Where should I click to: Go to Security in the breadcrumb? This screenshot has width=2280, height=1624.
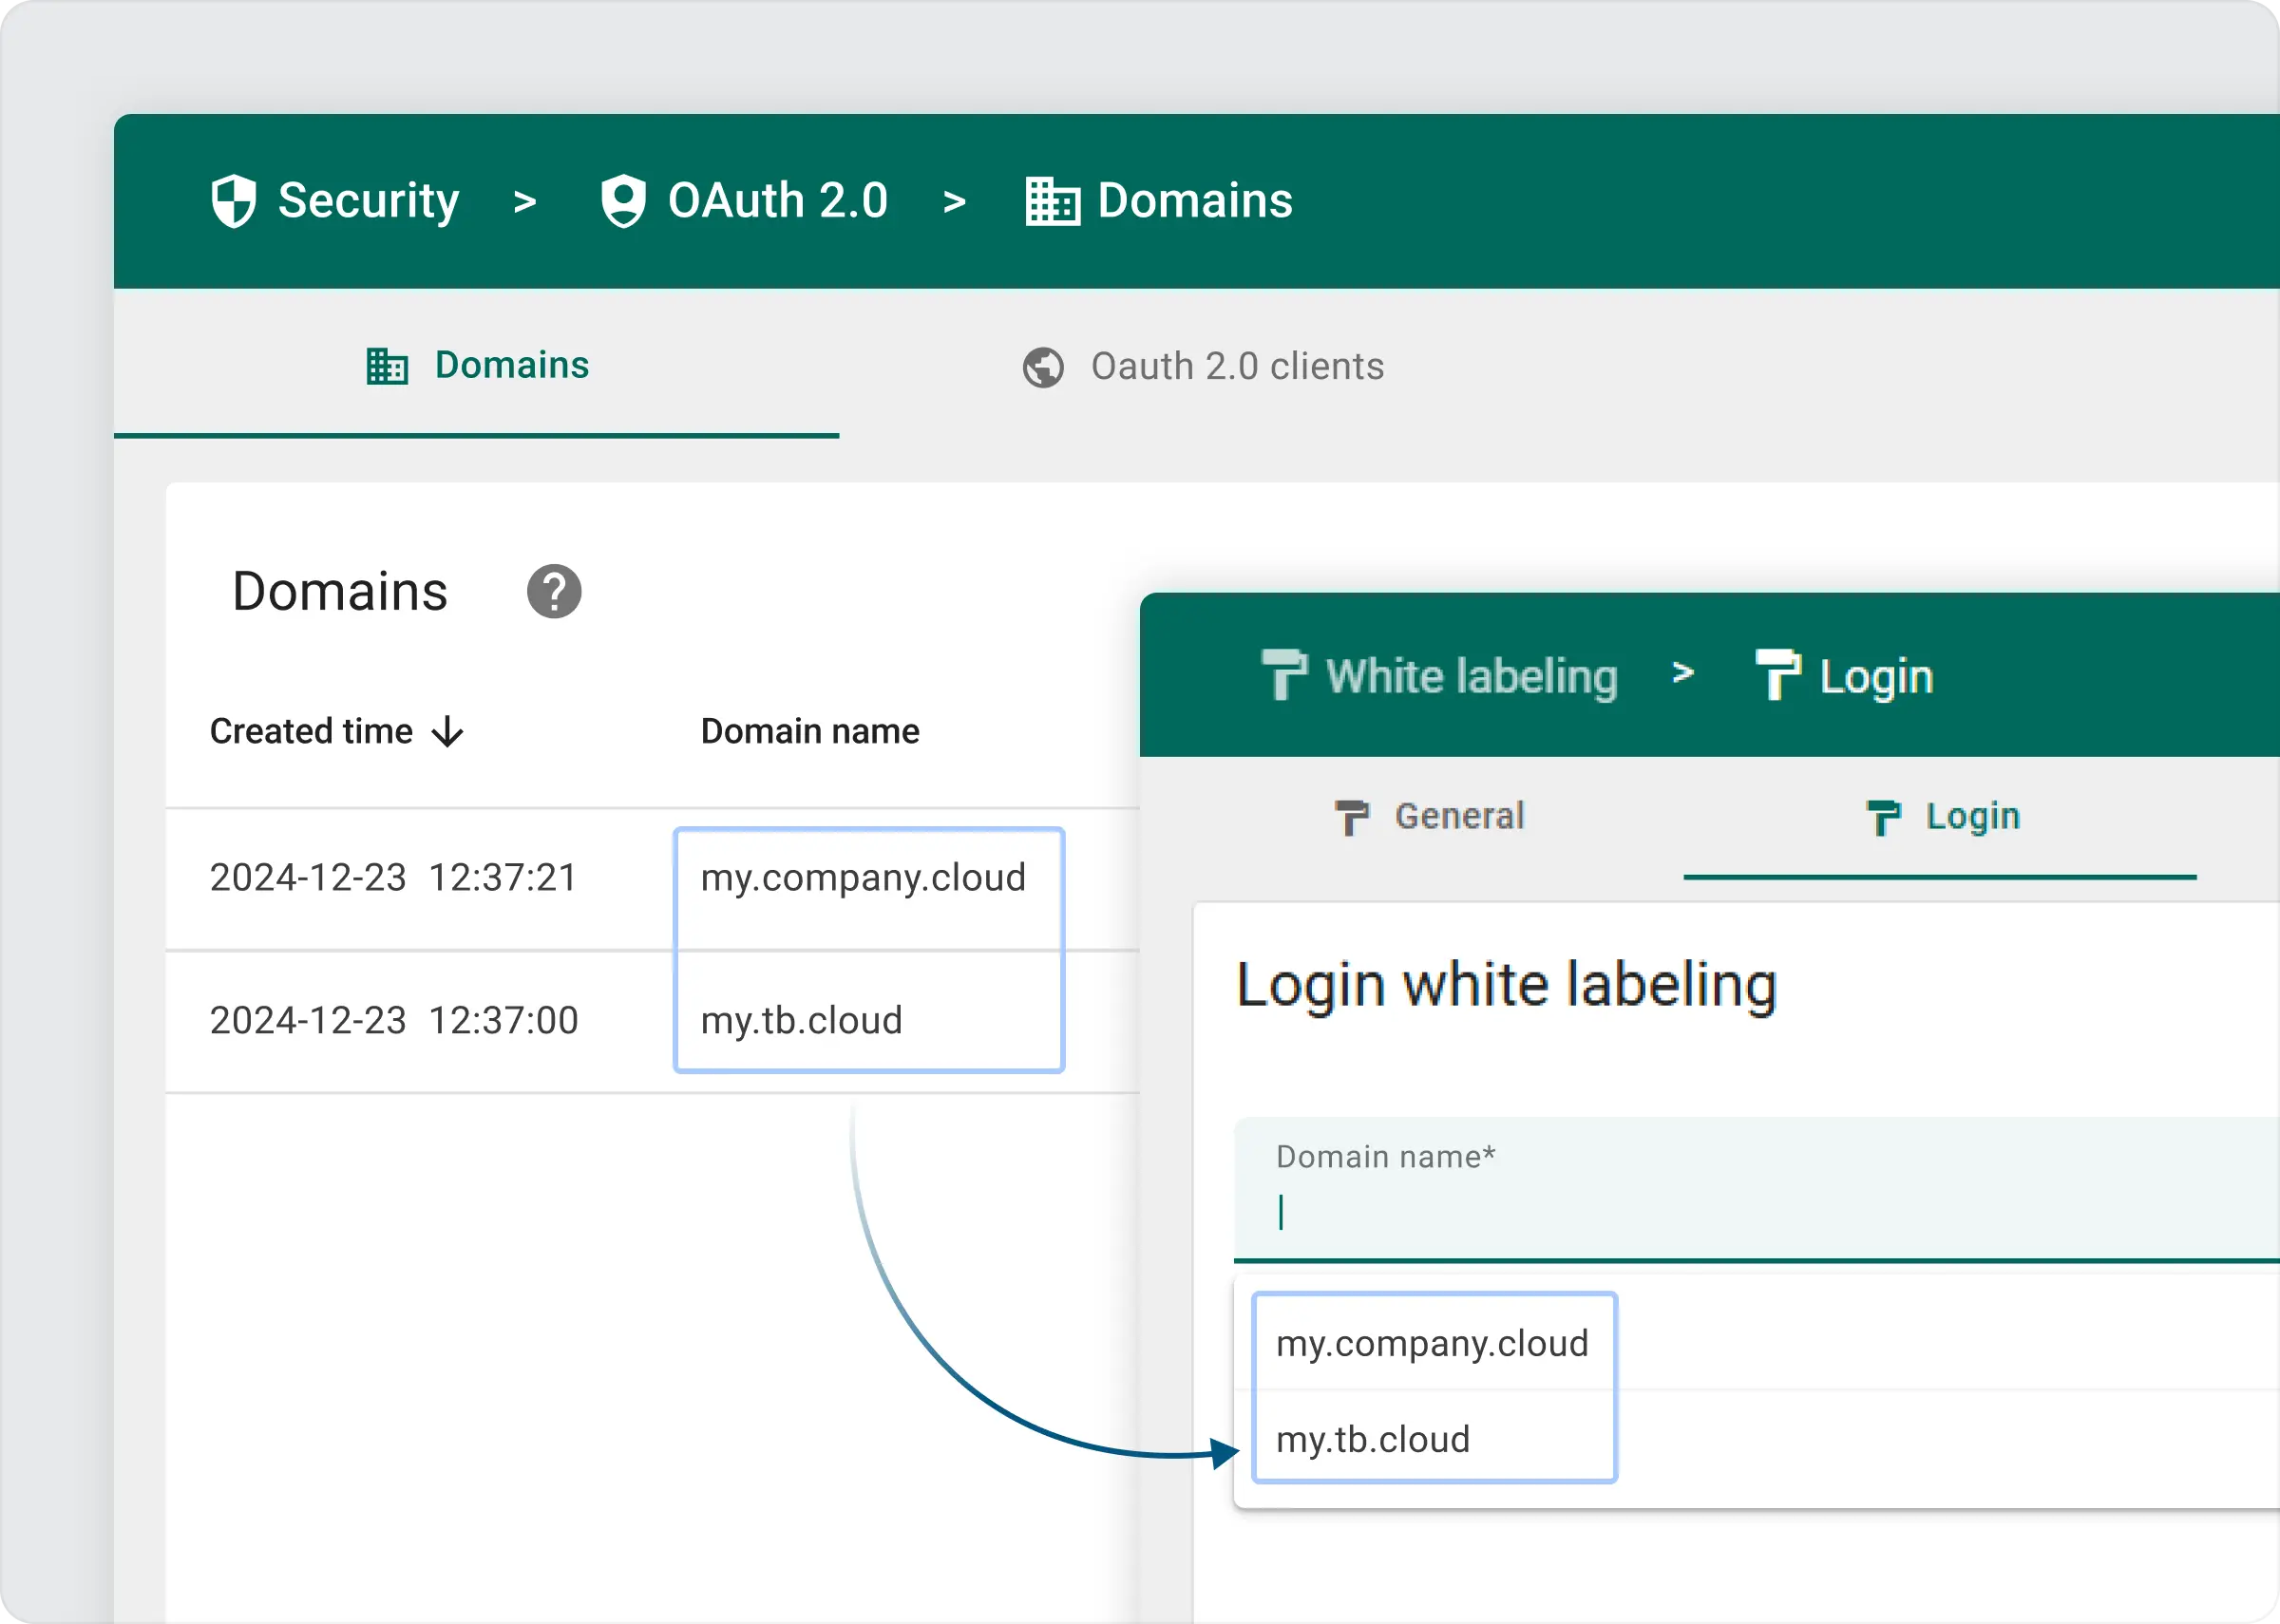[x=368, y=201]
